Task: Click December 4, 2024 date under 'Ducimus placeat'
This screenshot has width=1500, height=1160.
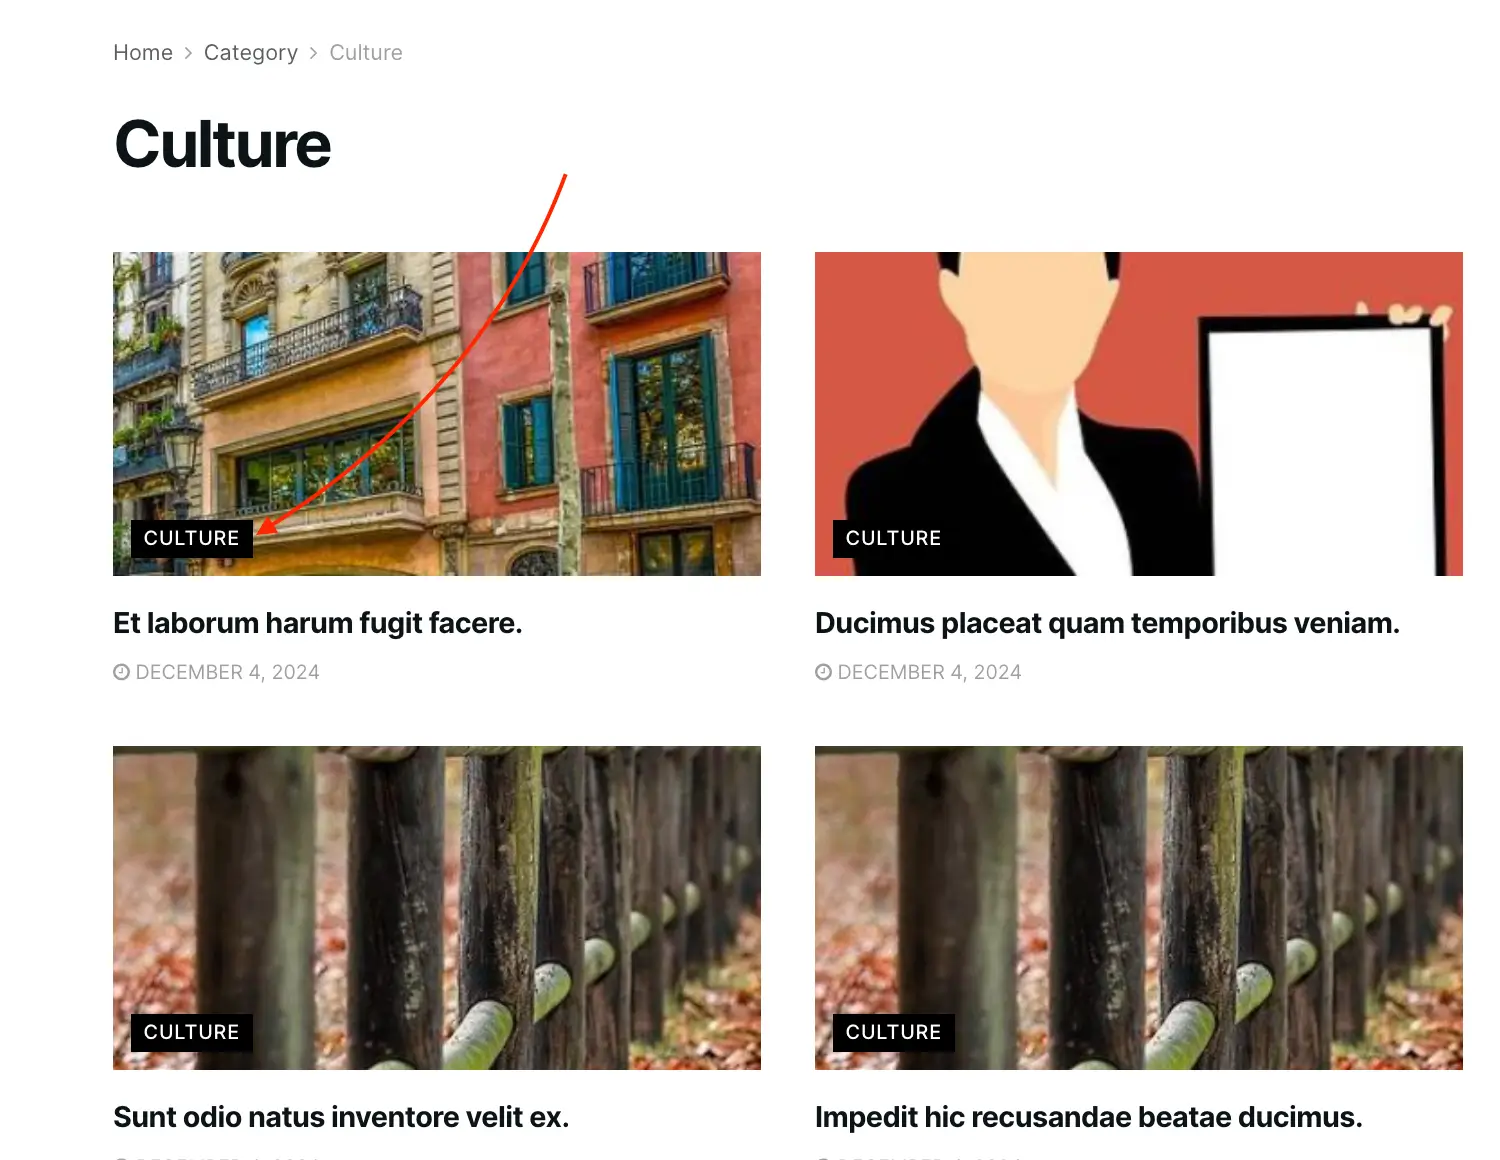Action: (930, 672)
